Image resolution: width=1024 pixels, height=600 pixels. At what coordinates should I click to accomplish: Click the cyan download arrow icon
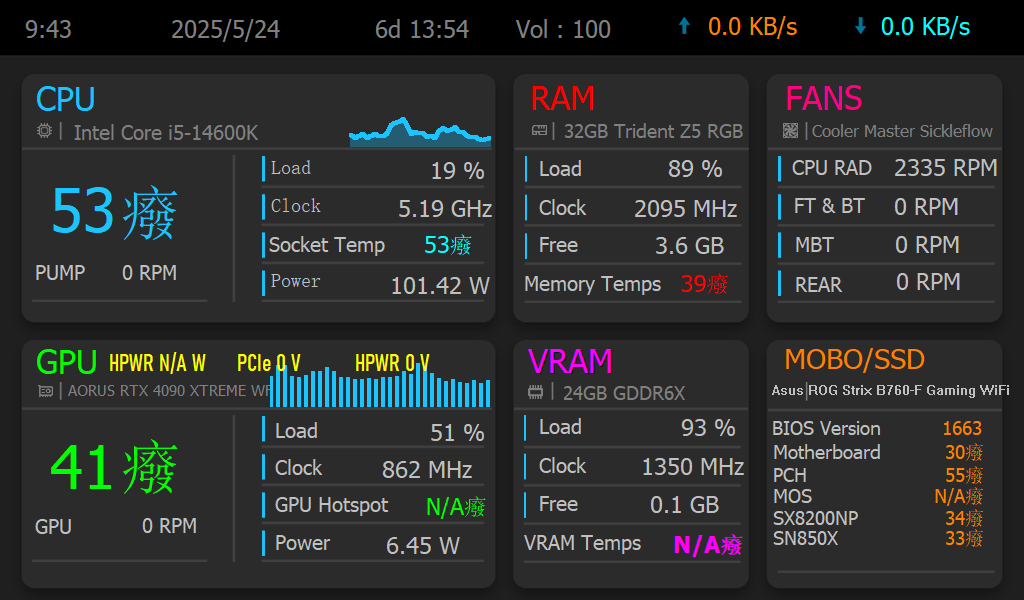[x=860, y=27]
